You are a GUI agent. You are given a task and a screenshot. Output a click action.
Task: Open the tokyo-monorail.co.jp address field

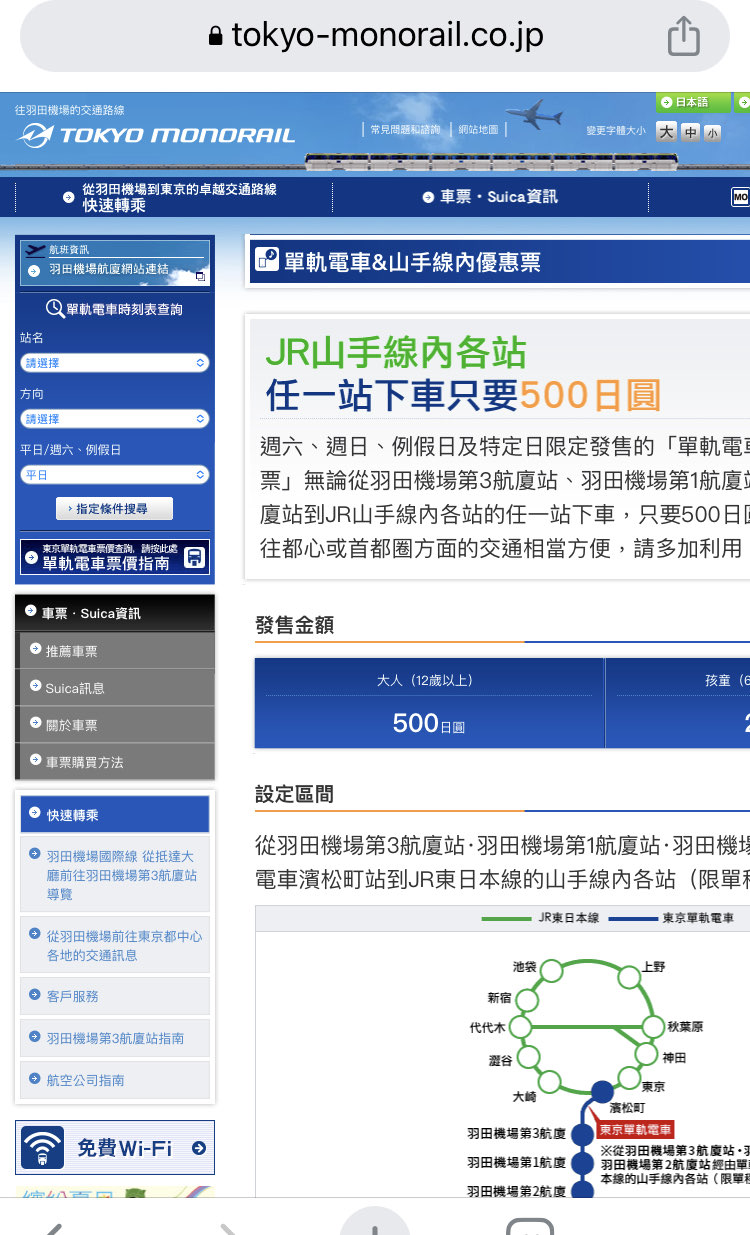(375, 37)
